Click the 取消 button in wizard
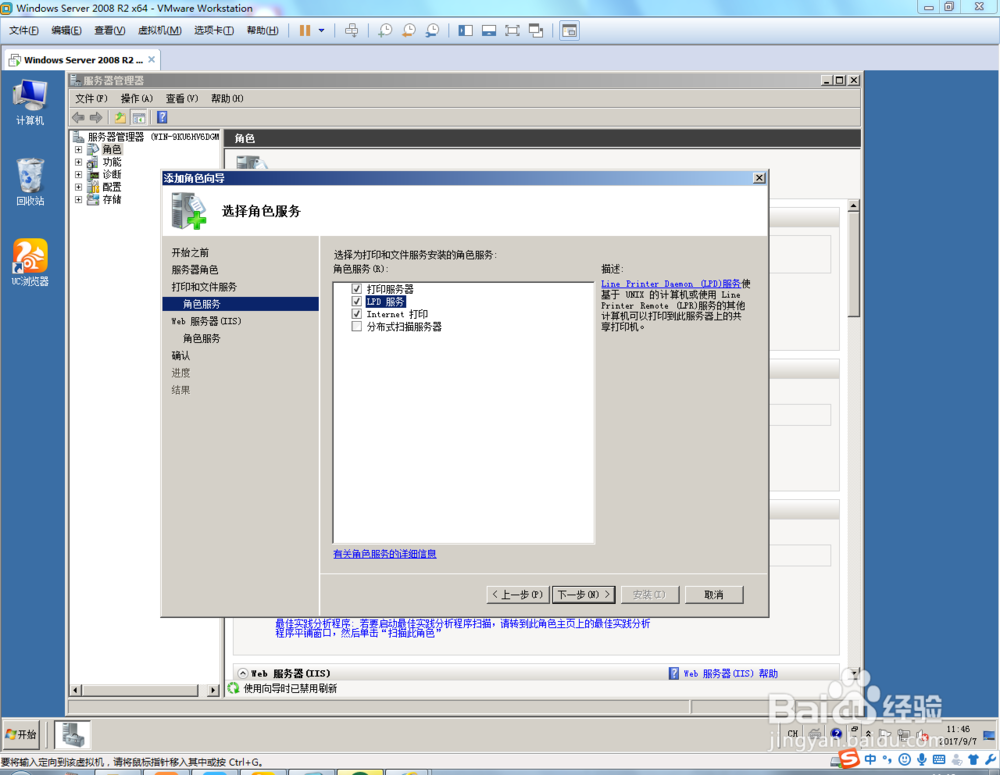This screenshot has width=1000, height=775. (x=714, y=594)
